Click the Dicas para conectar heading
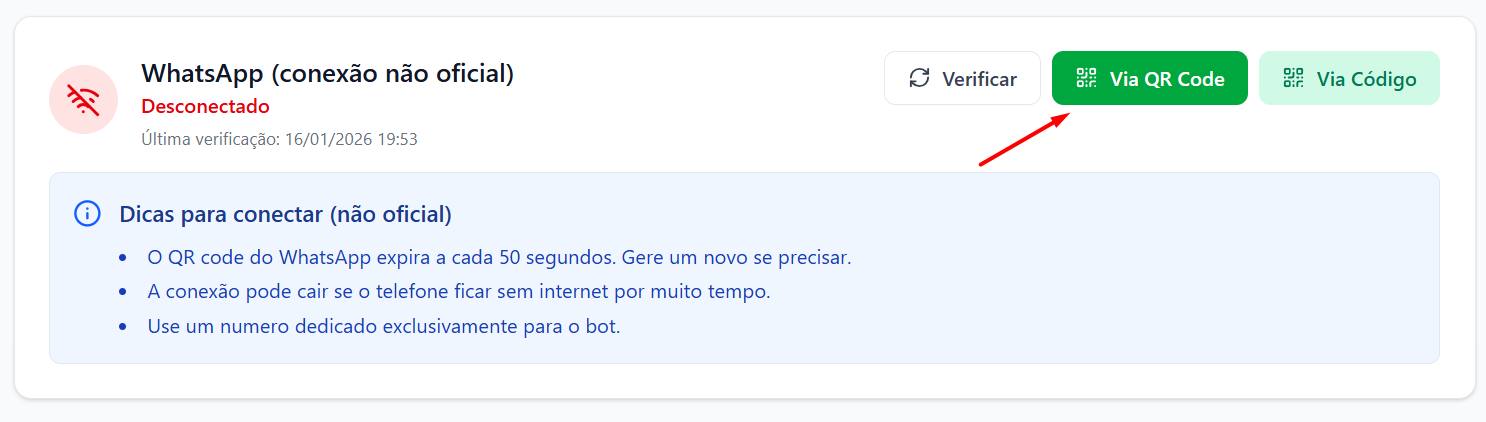The image size is (1486, 422). point(285,214)
